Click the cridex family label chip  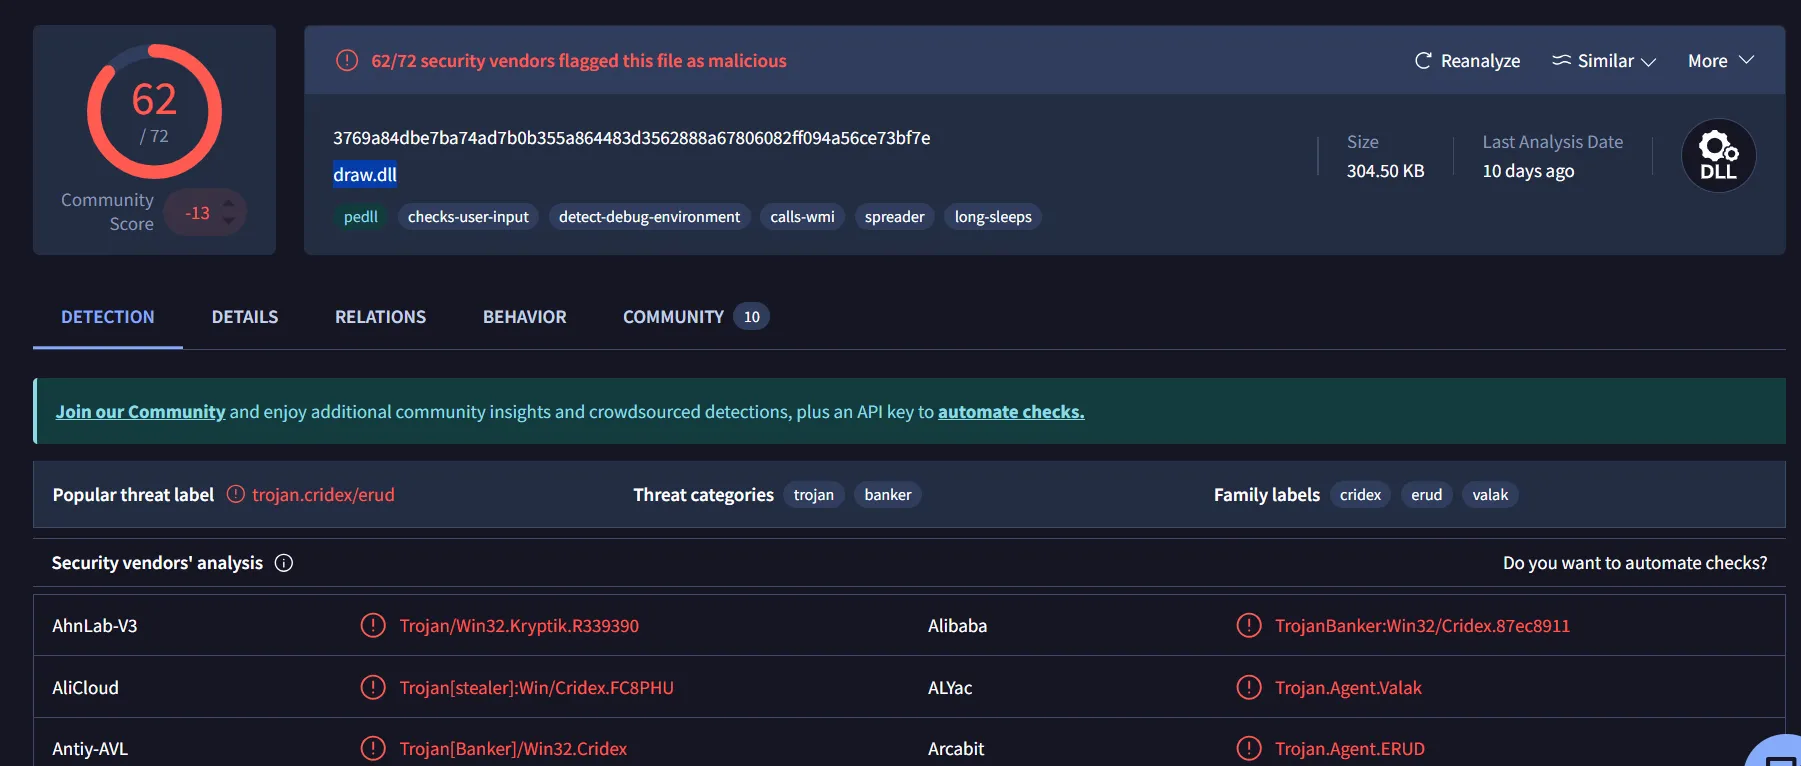pyautogui.click(x=1360, y=495)
